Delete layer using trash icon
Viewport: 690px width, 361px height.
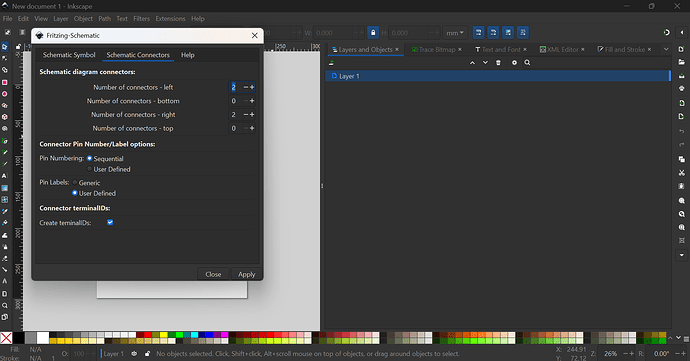click(498, 63)
